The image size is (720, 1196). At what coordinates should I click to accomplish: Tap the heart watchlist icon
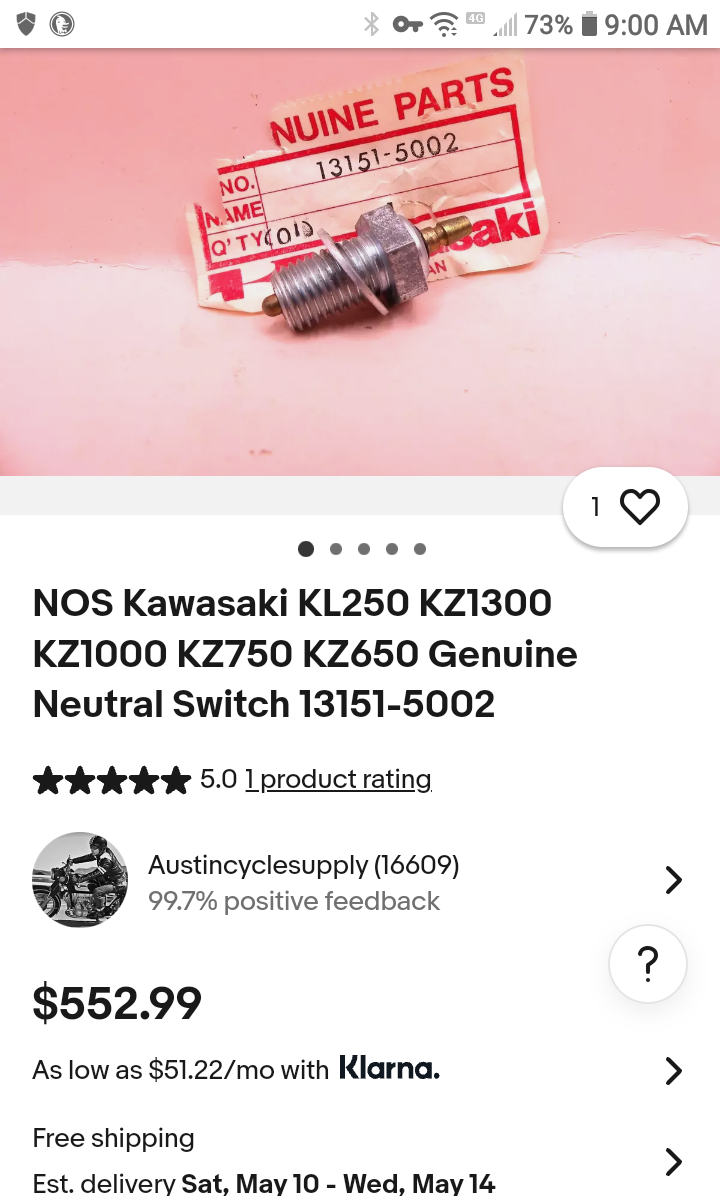pos(639,506)
